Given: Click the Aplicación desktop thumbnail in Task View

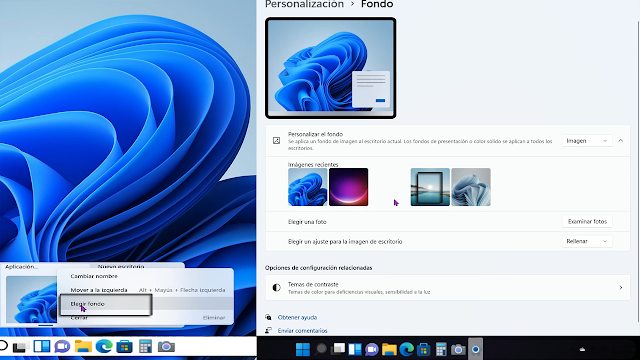Looking at the screenshot, I should click(31, 299).
